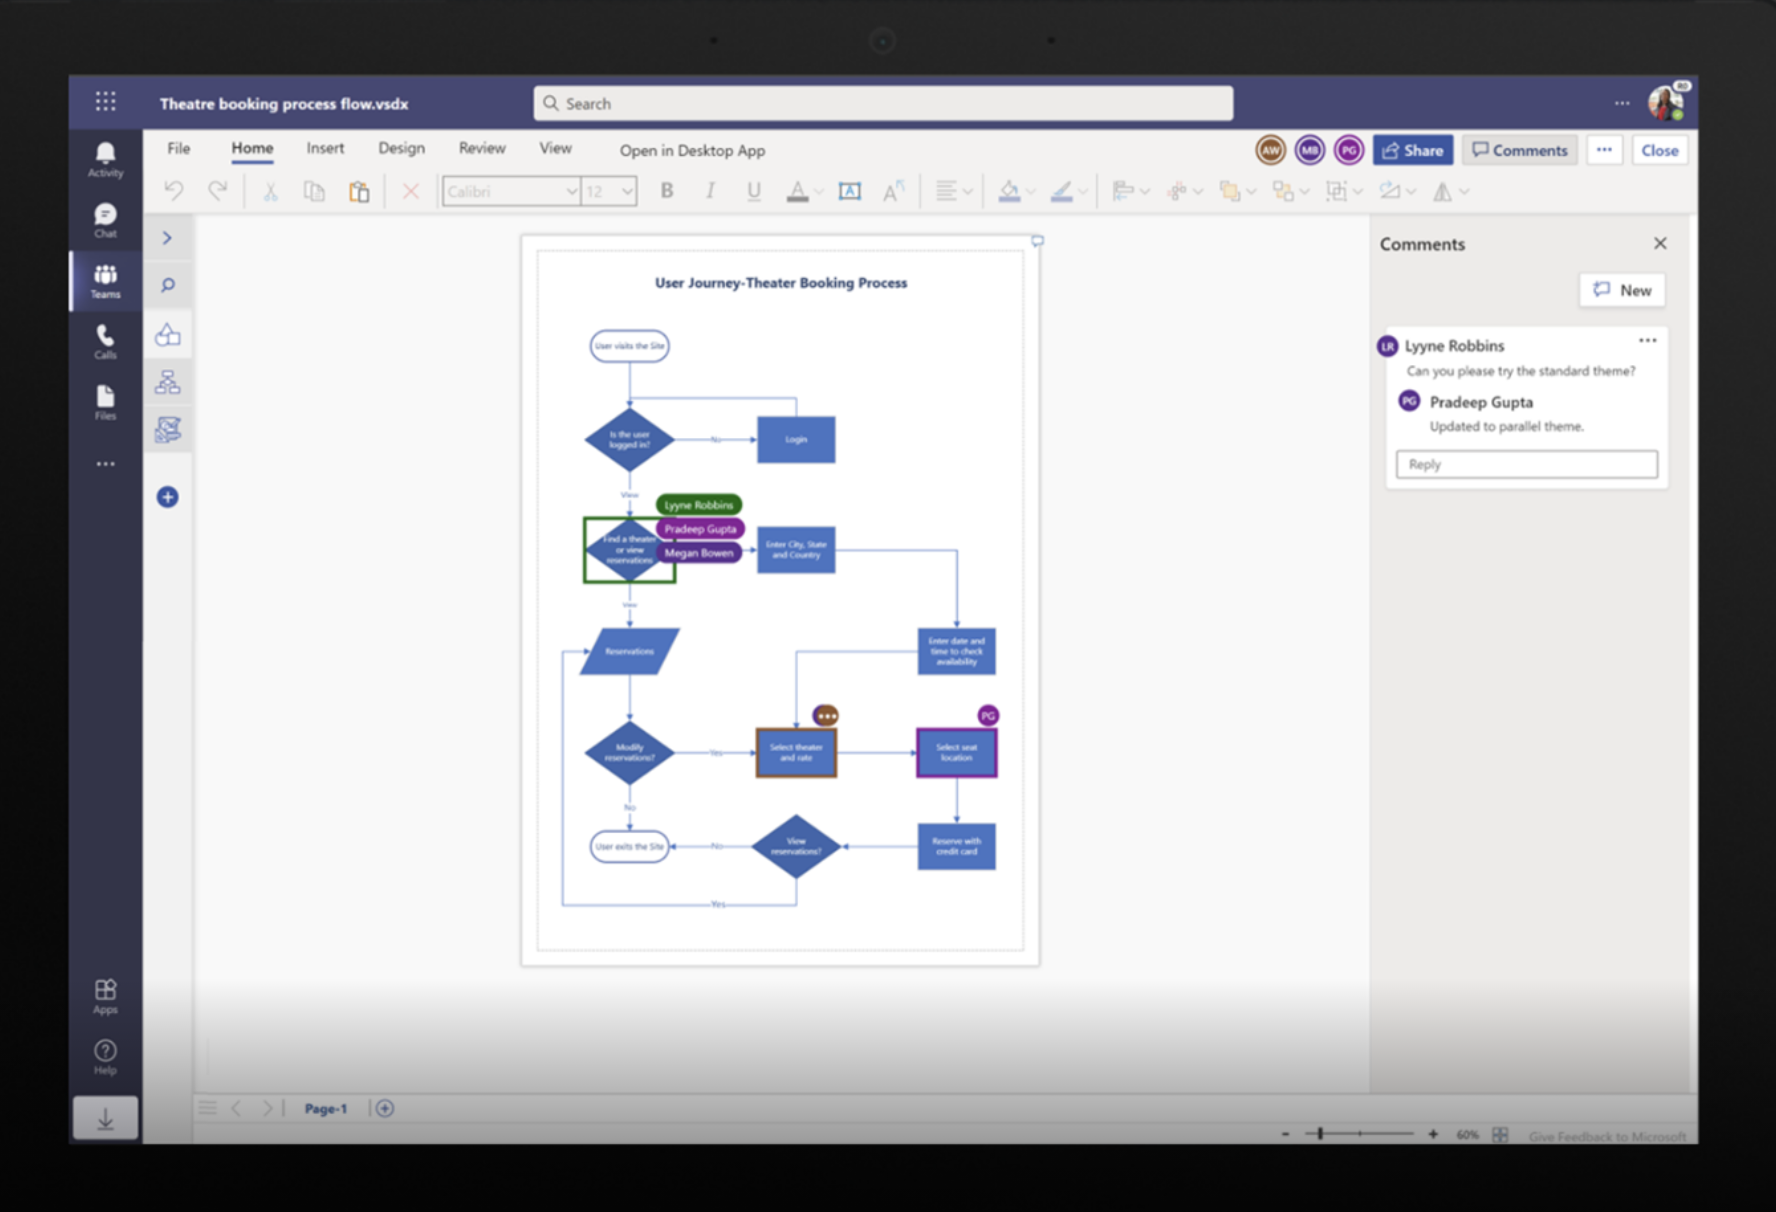Screen dimensions: 1776x1212
Task: Type a reply to Pradeep Gupta's comment
Action: tap(1525, 464)
